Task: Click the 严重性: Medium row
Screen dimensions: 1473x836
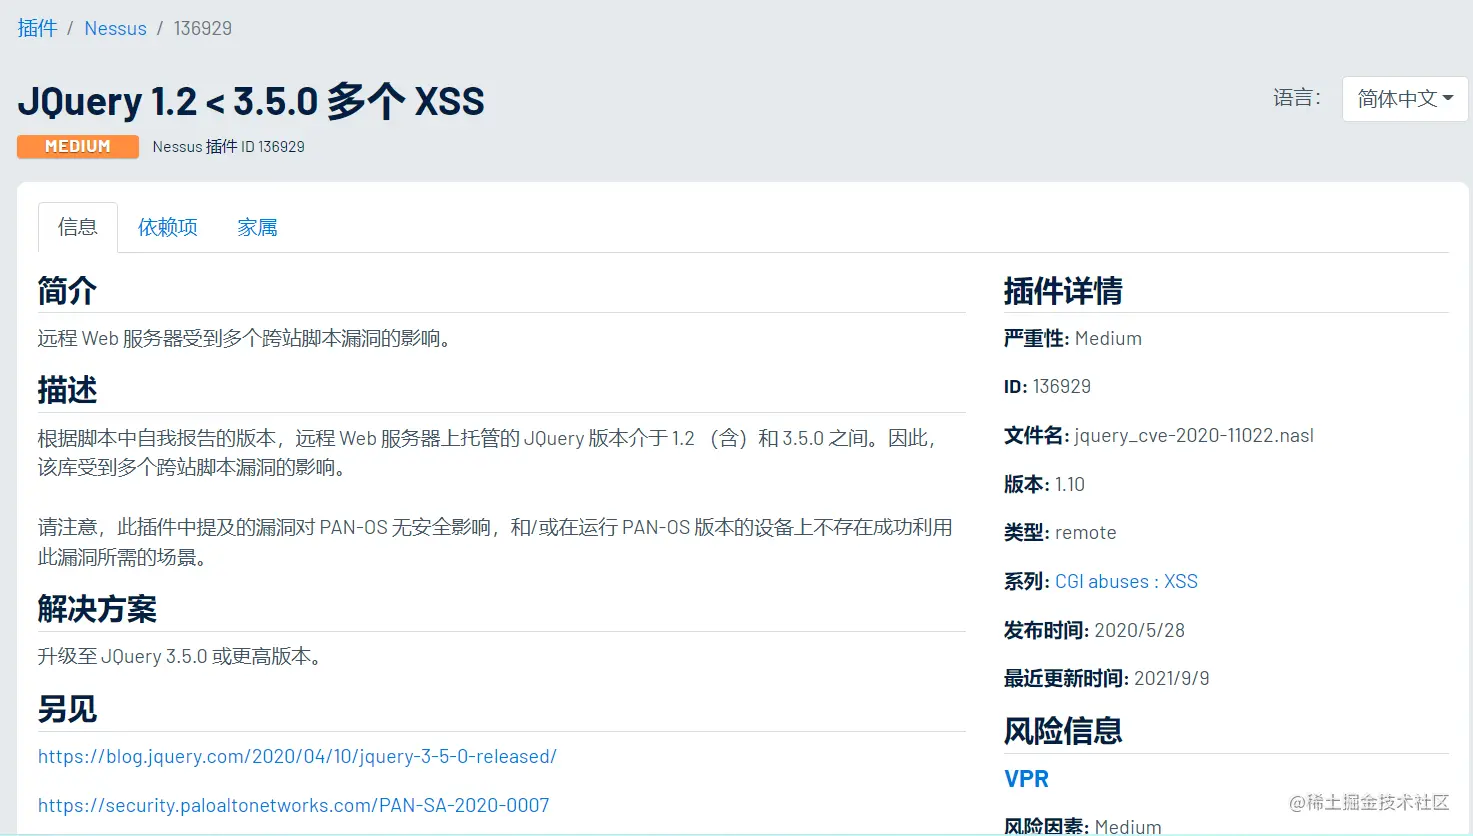Action: (1073, 338)
